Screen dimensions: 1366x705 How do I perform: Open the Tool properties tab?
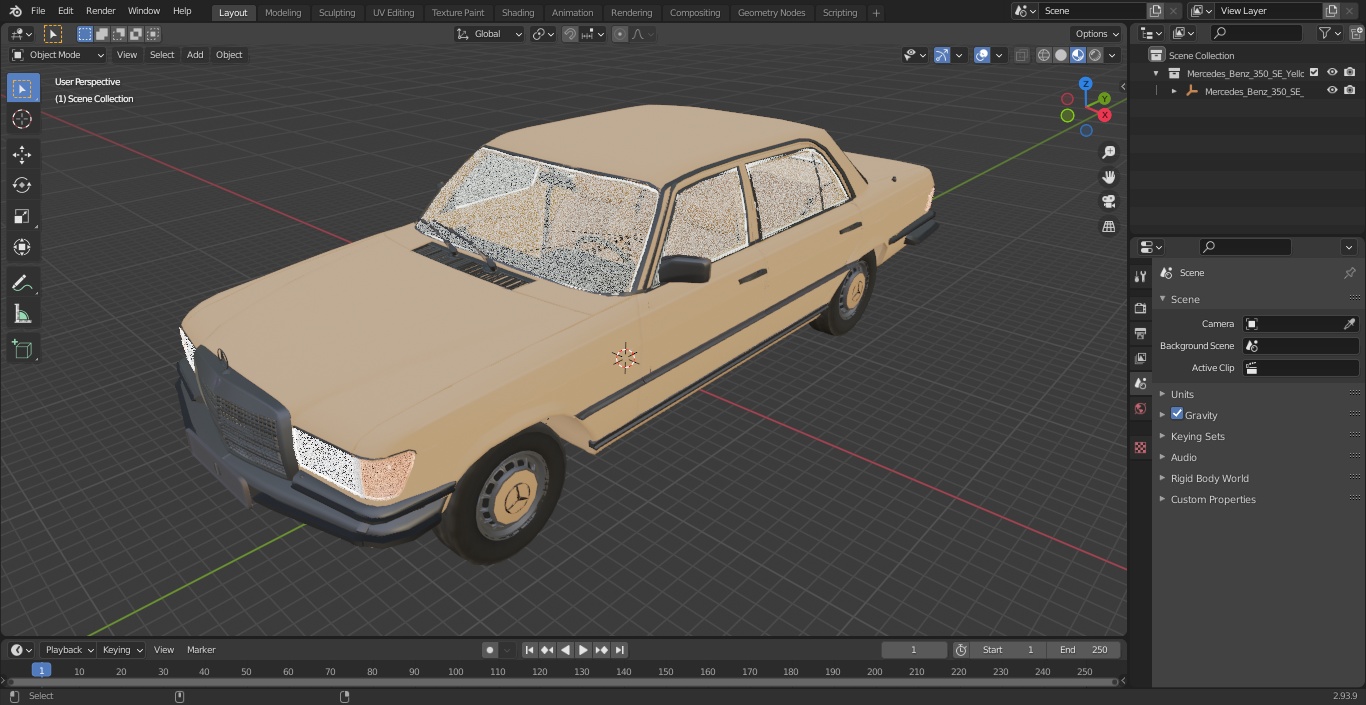pos(1140,276)
